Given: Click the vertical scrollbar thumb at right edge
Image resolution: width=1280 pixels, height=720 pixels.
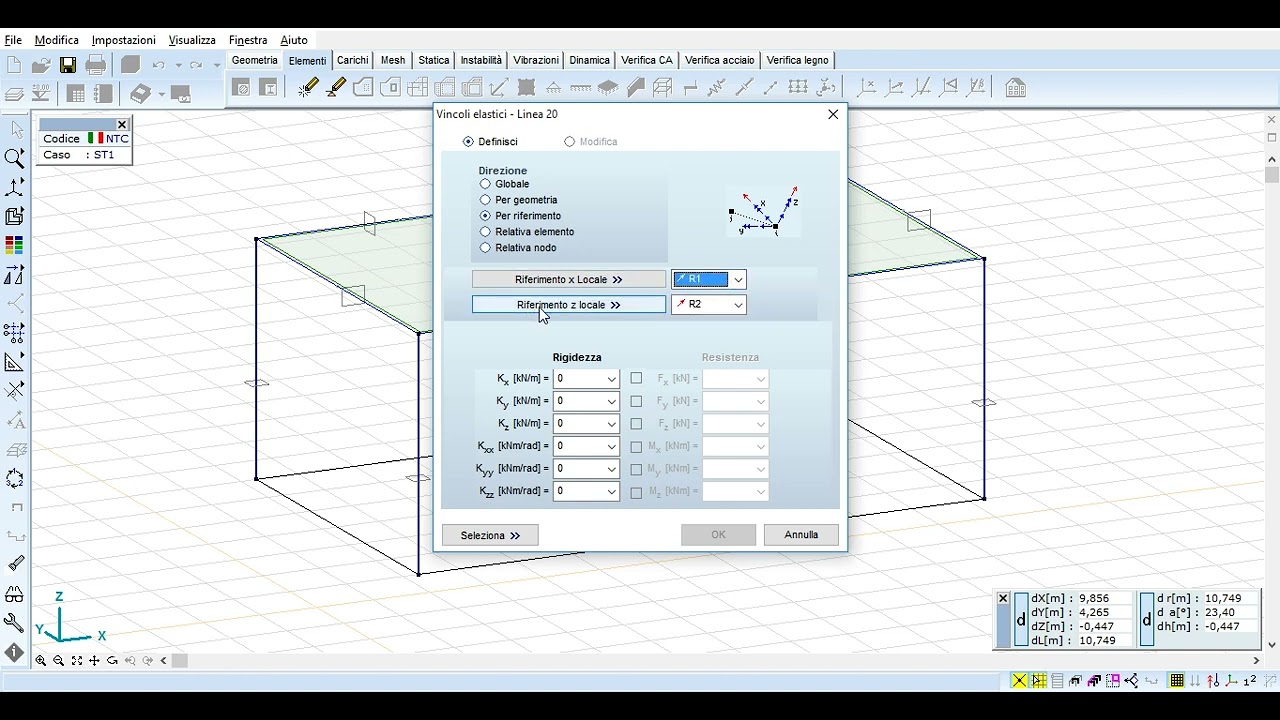Looking at the screenshot, I should click(x=1272, y=175).
